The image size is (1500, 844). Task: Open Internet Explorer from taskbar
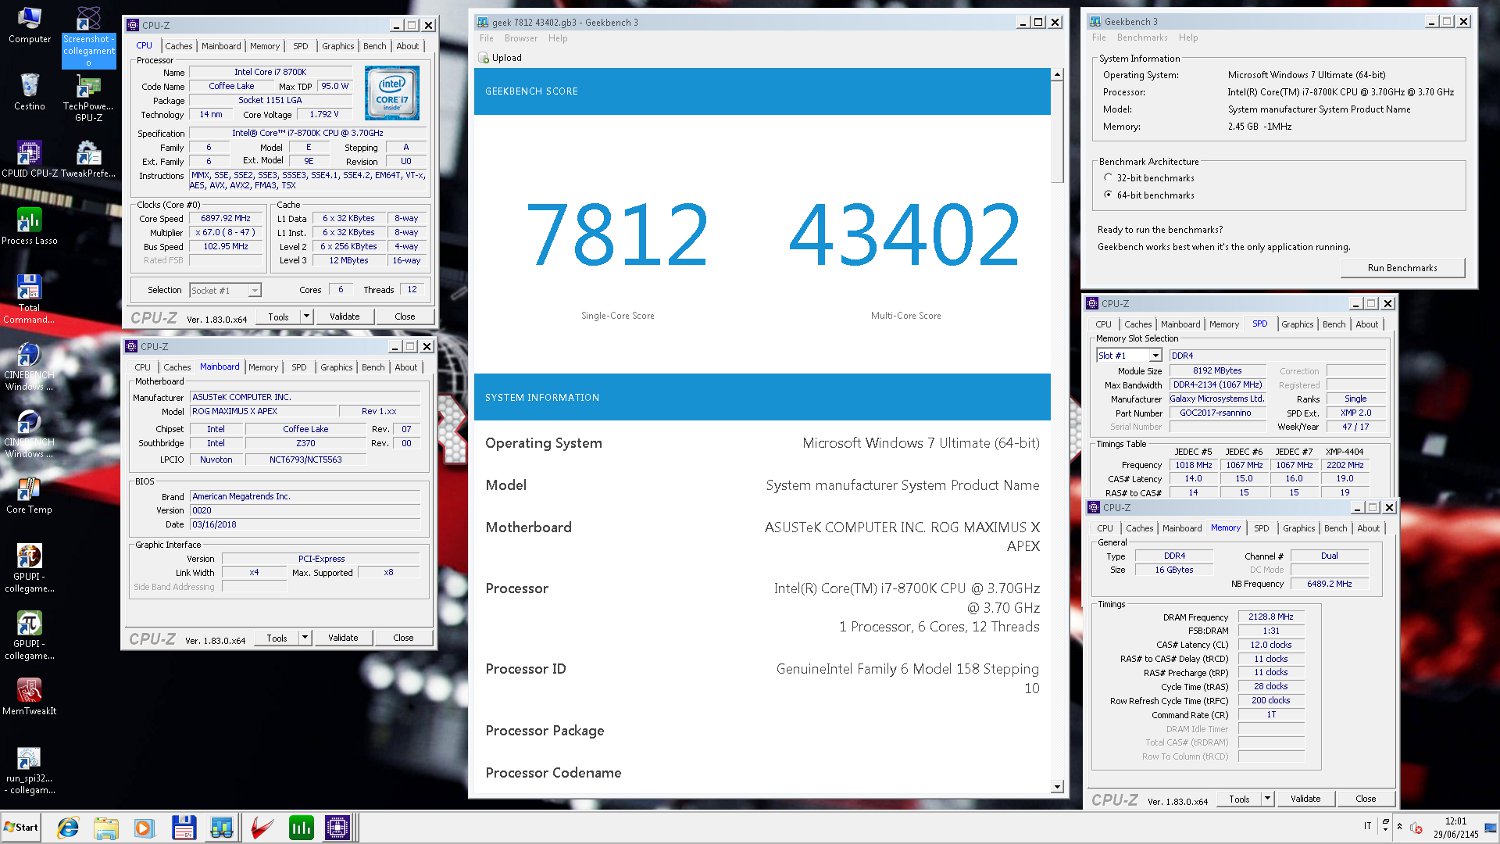(68, 828)
